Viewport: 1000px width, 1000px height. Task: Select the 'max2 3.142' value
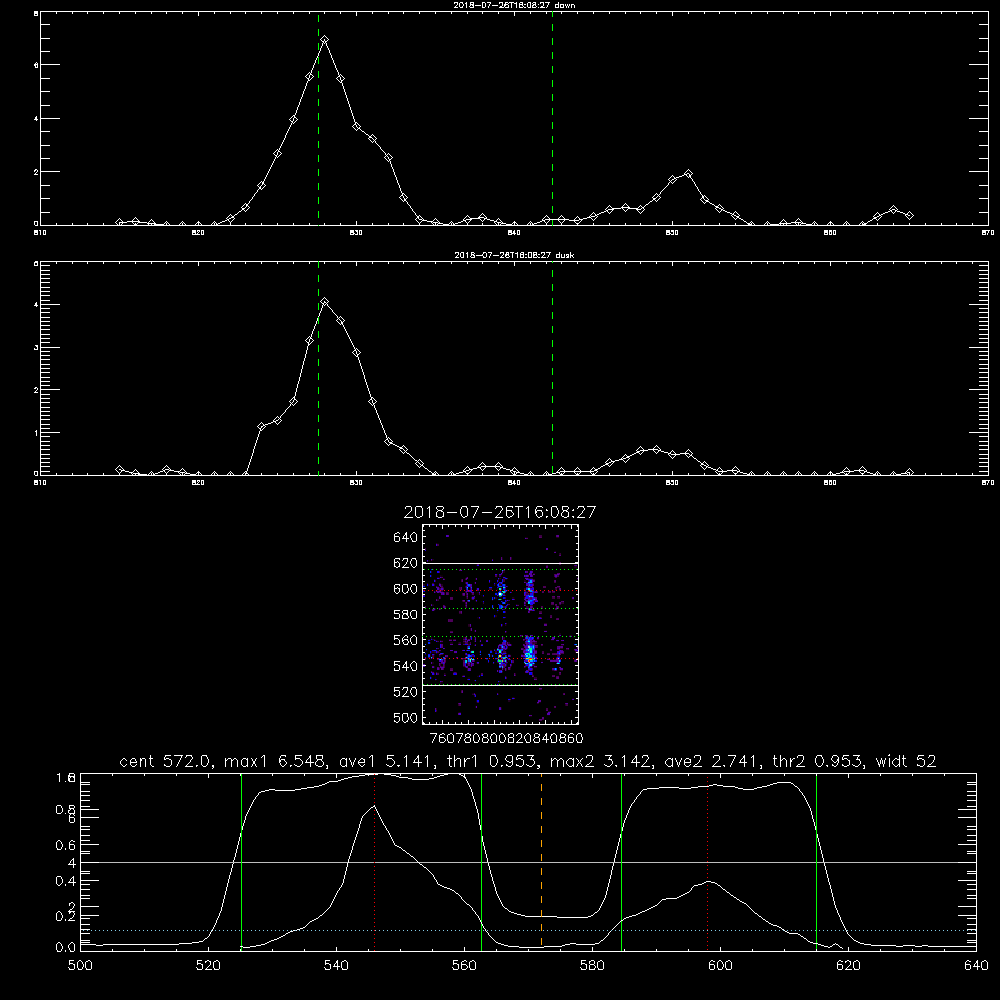601,761
